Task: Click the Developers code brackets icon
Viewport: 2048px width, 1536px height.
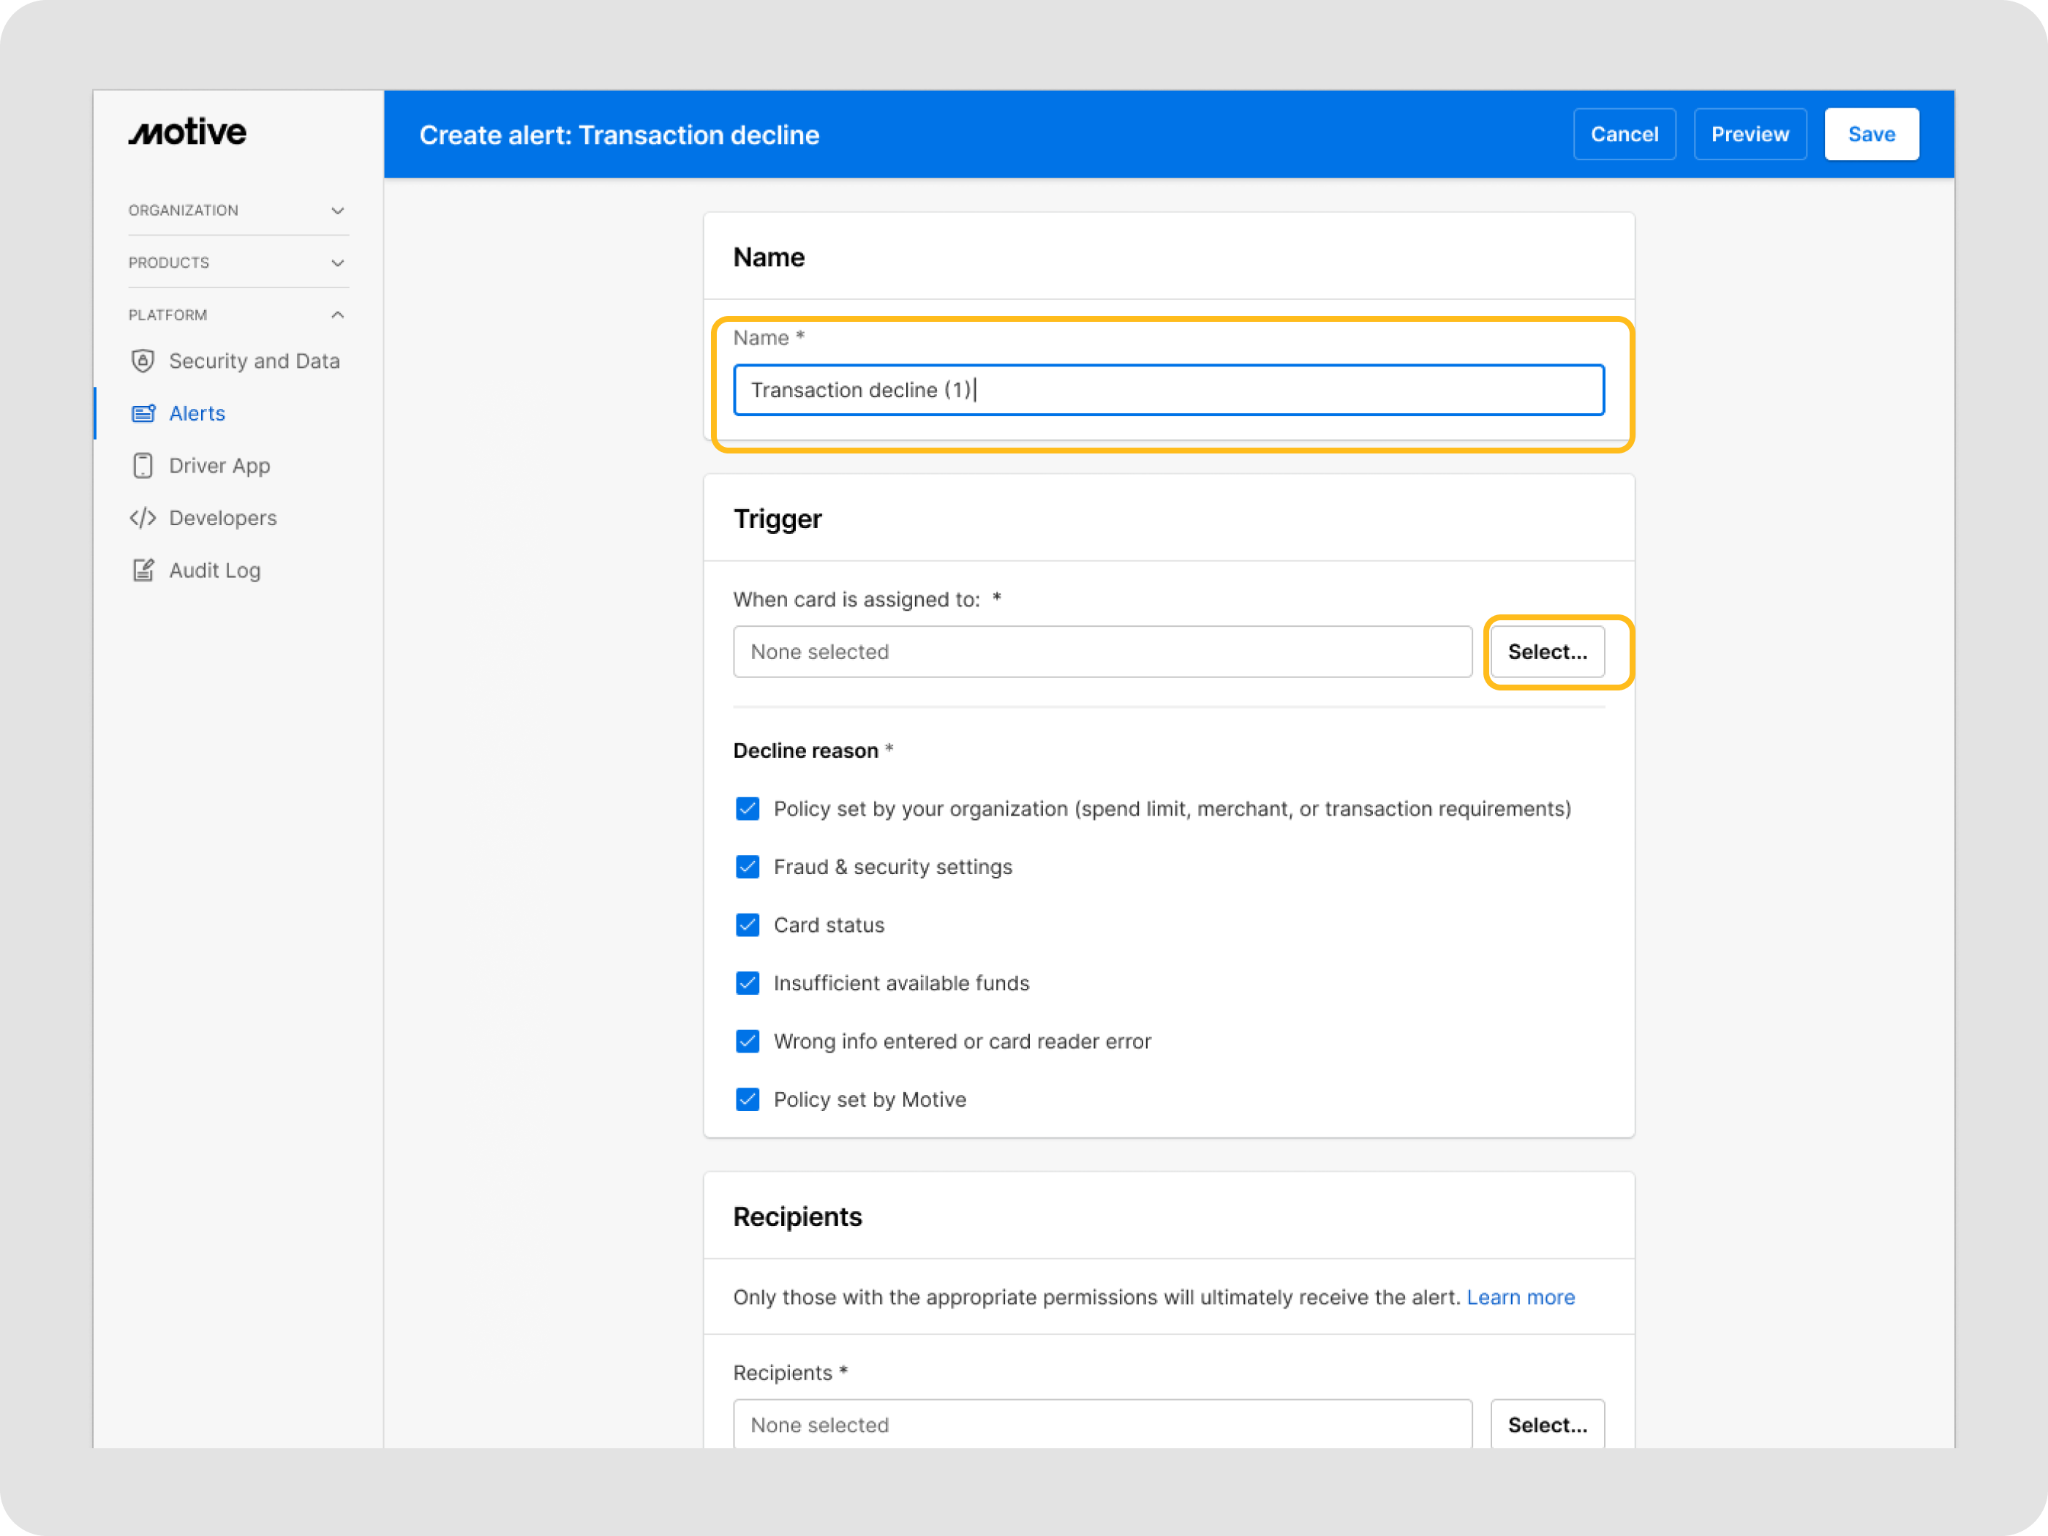Action: (143, 517)
